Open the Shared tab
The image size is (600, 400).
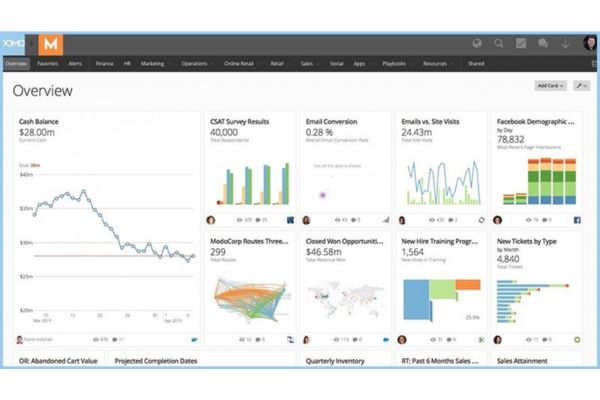click(x=476, y=64)
